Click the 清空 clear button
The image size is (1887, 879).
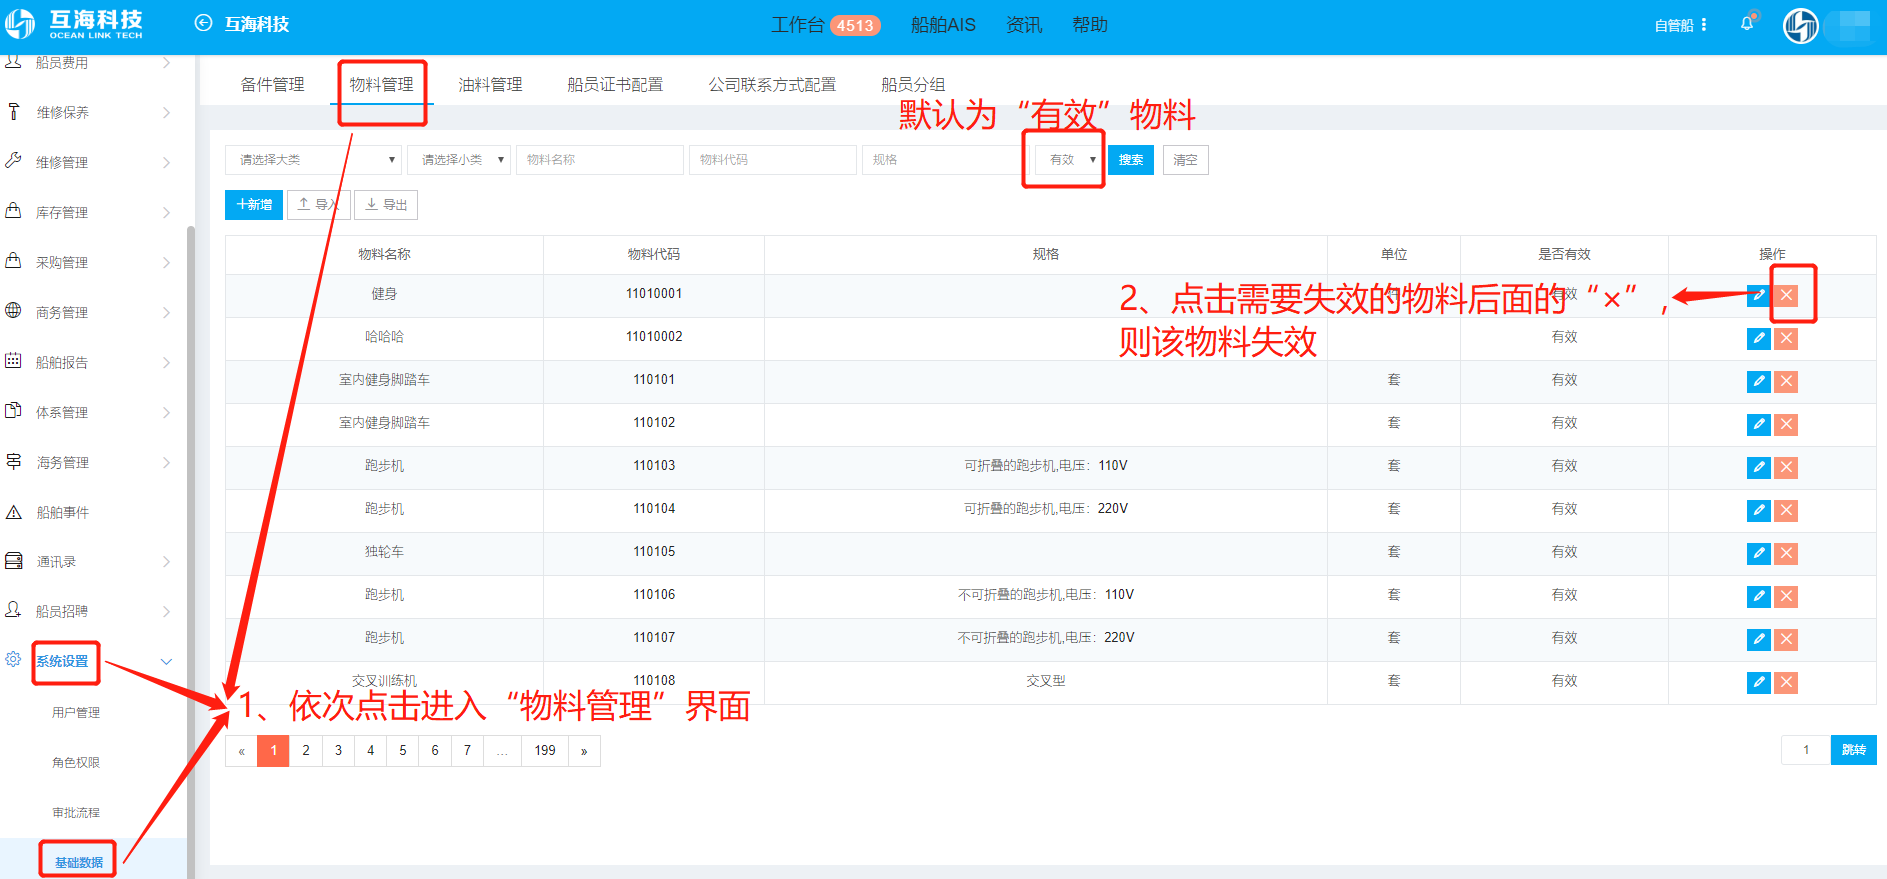[x=1185, y=160]
